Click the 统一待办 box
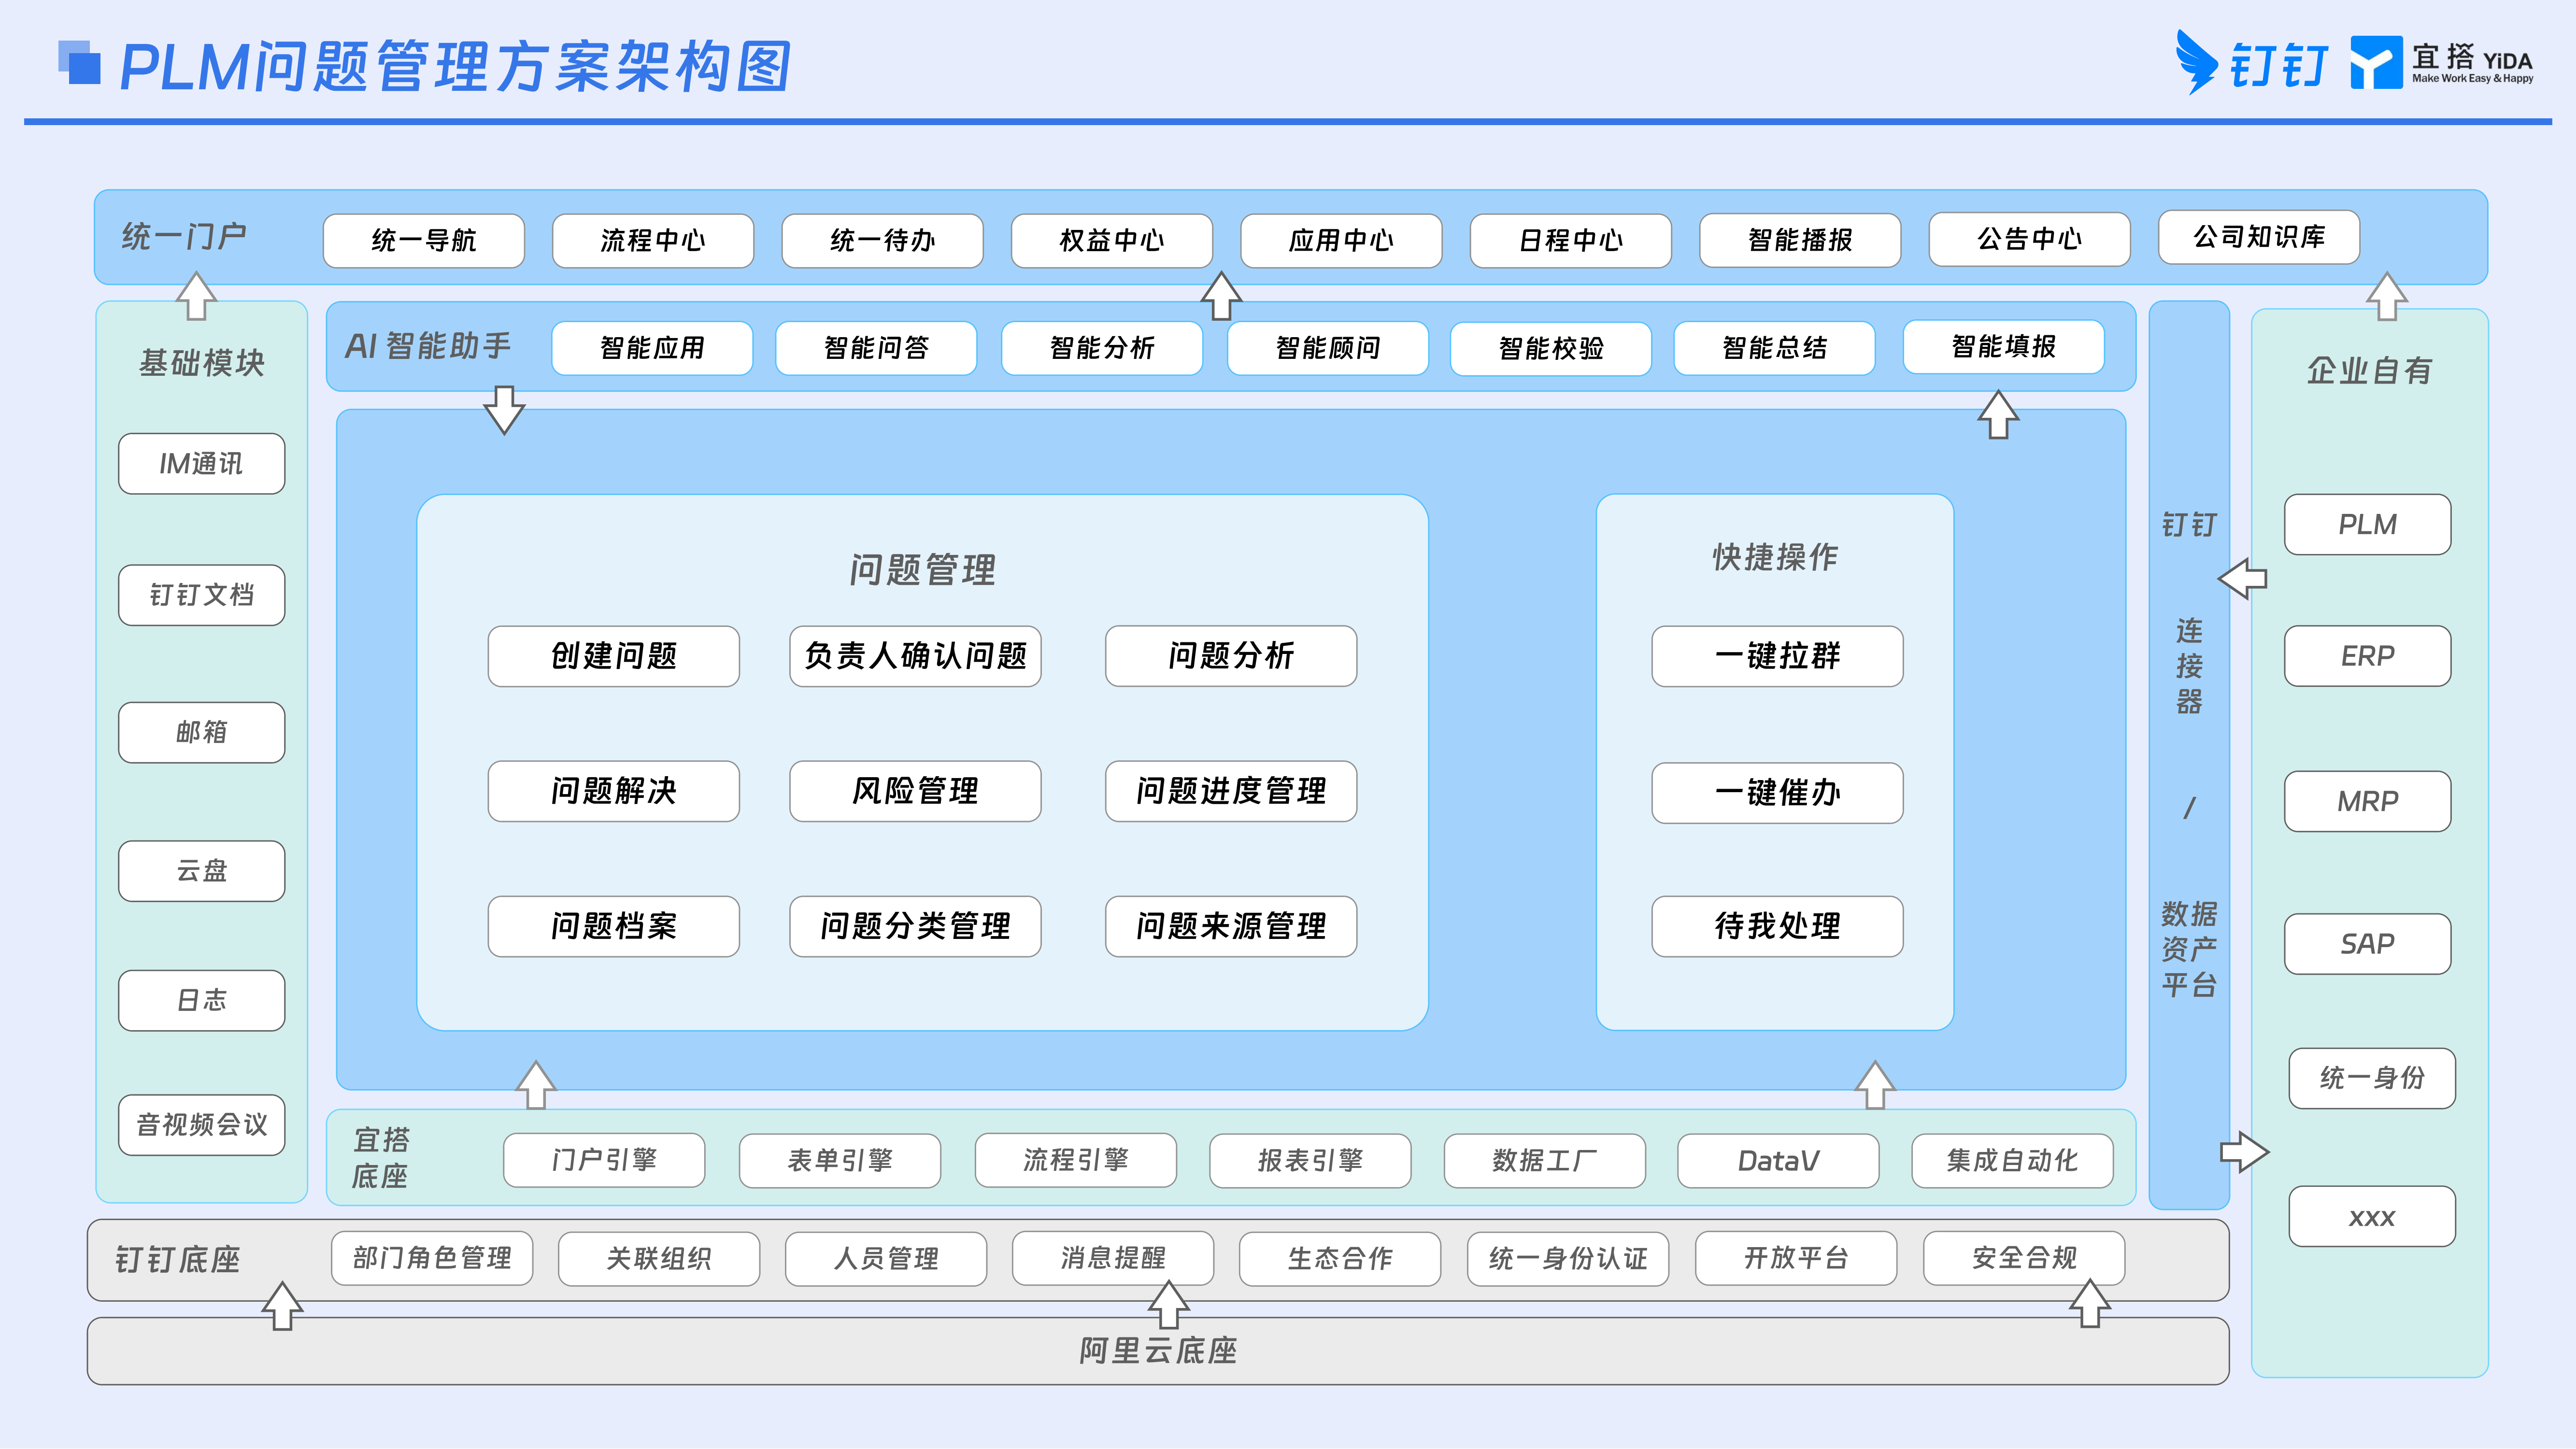 click(882, 240)
